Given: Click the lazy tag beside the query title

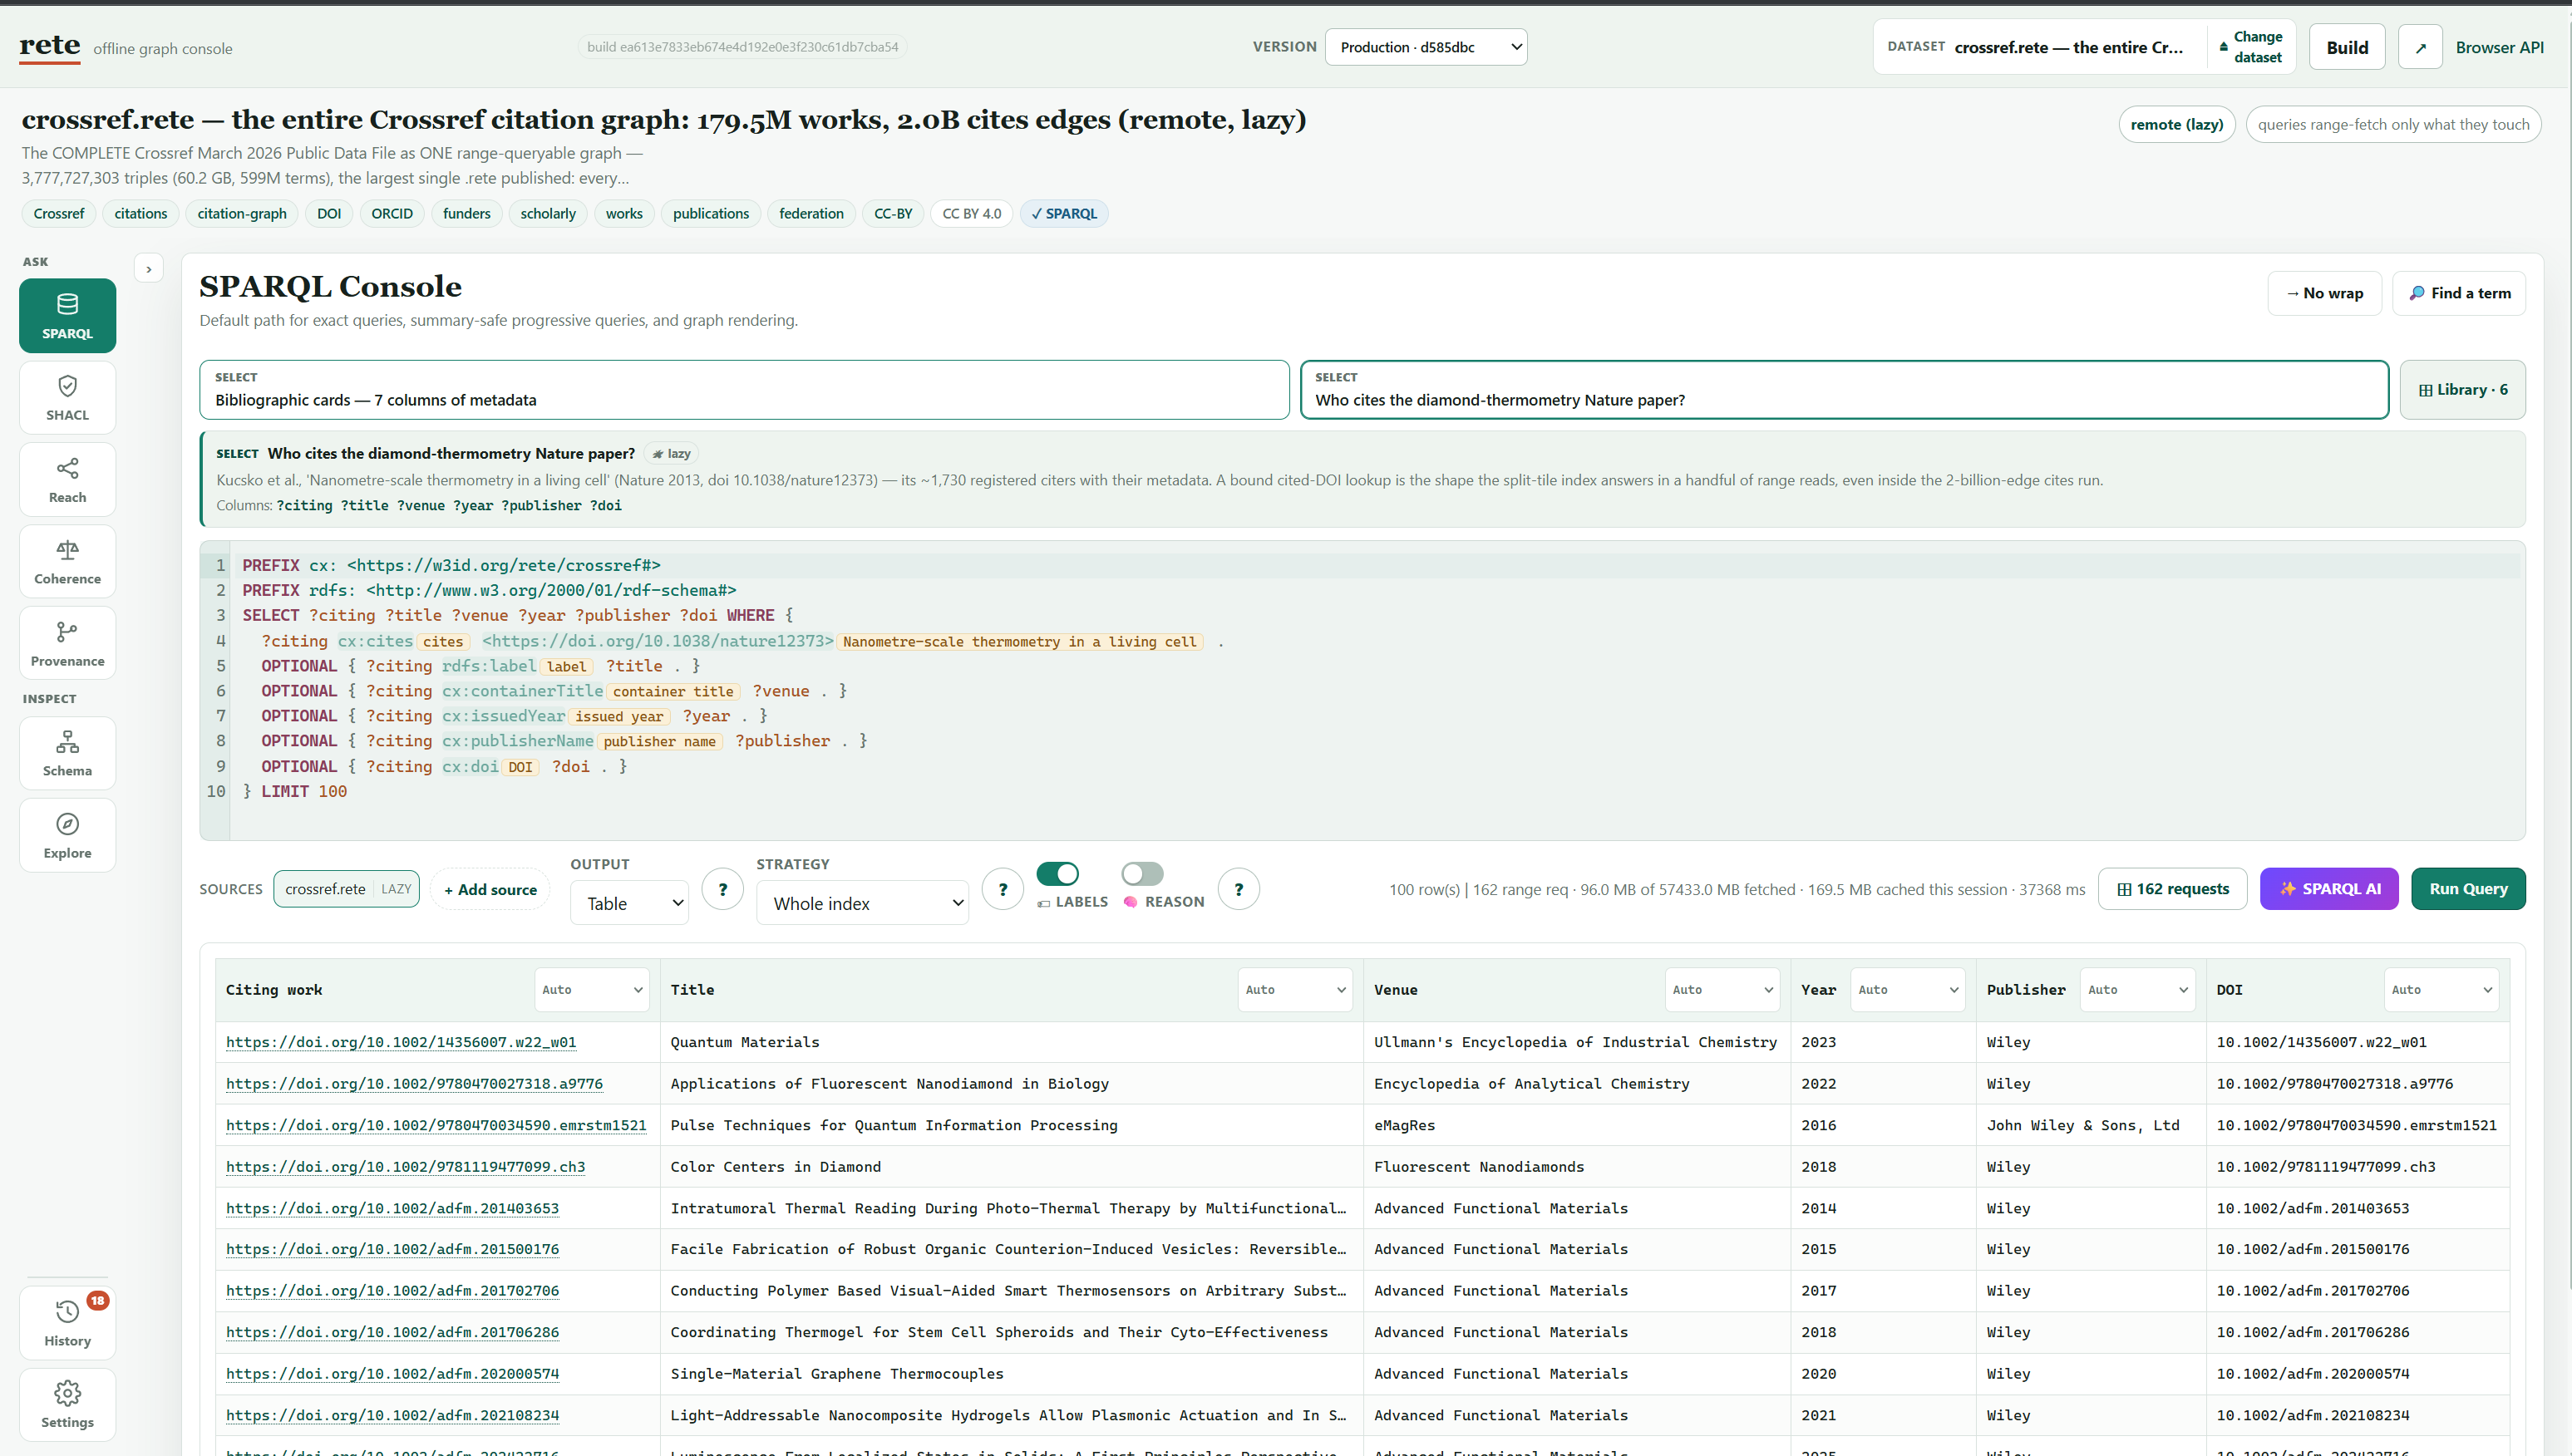Looking at the screenshot, I should coord(671,454).
